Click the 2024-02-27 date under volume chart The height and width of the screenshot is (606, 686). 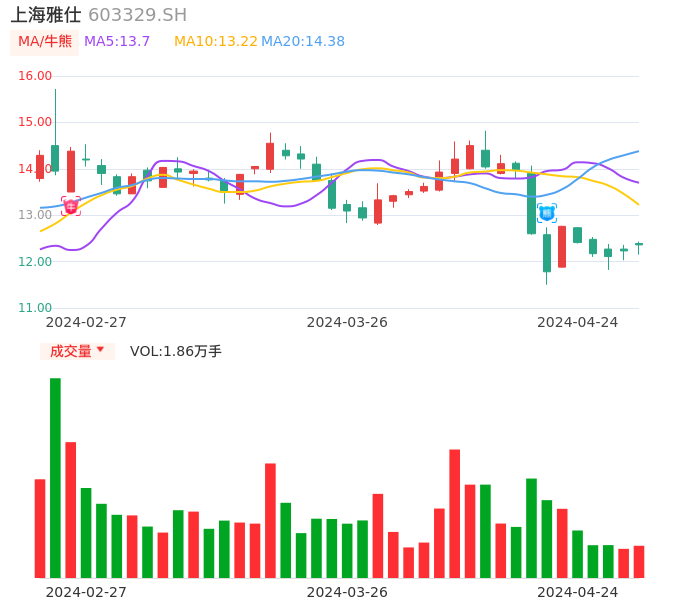pos(86,592)
